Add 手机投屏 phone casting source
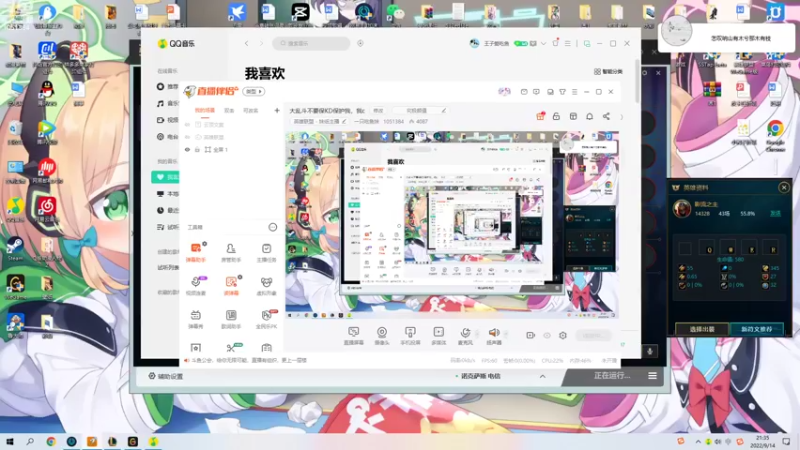The width and height of the screenshot is (800, 450). pyautogui.click(x=410, y=336)
